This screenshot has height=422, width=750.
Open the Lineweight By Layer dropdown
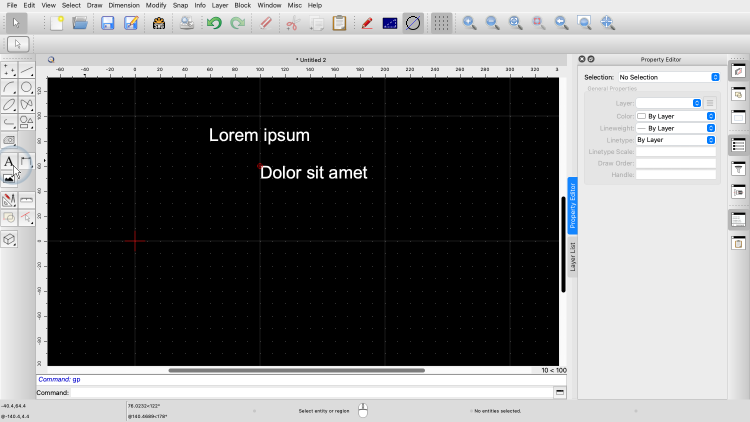click(676, 128)
